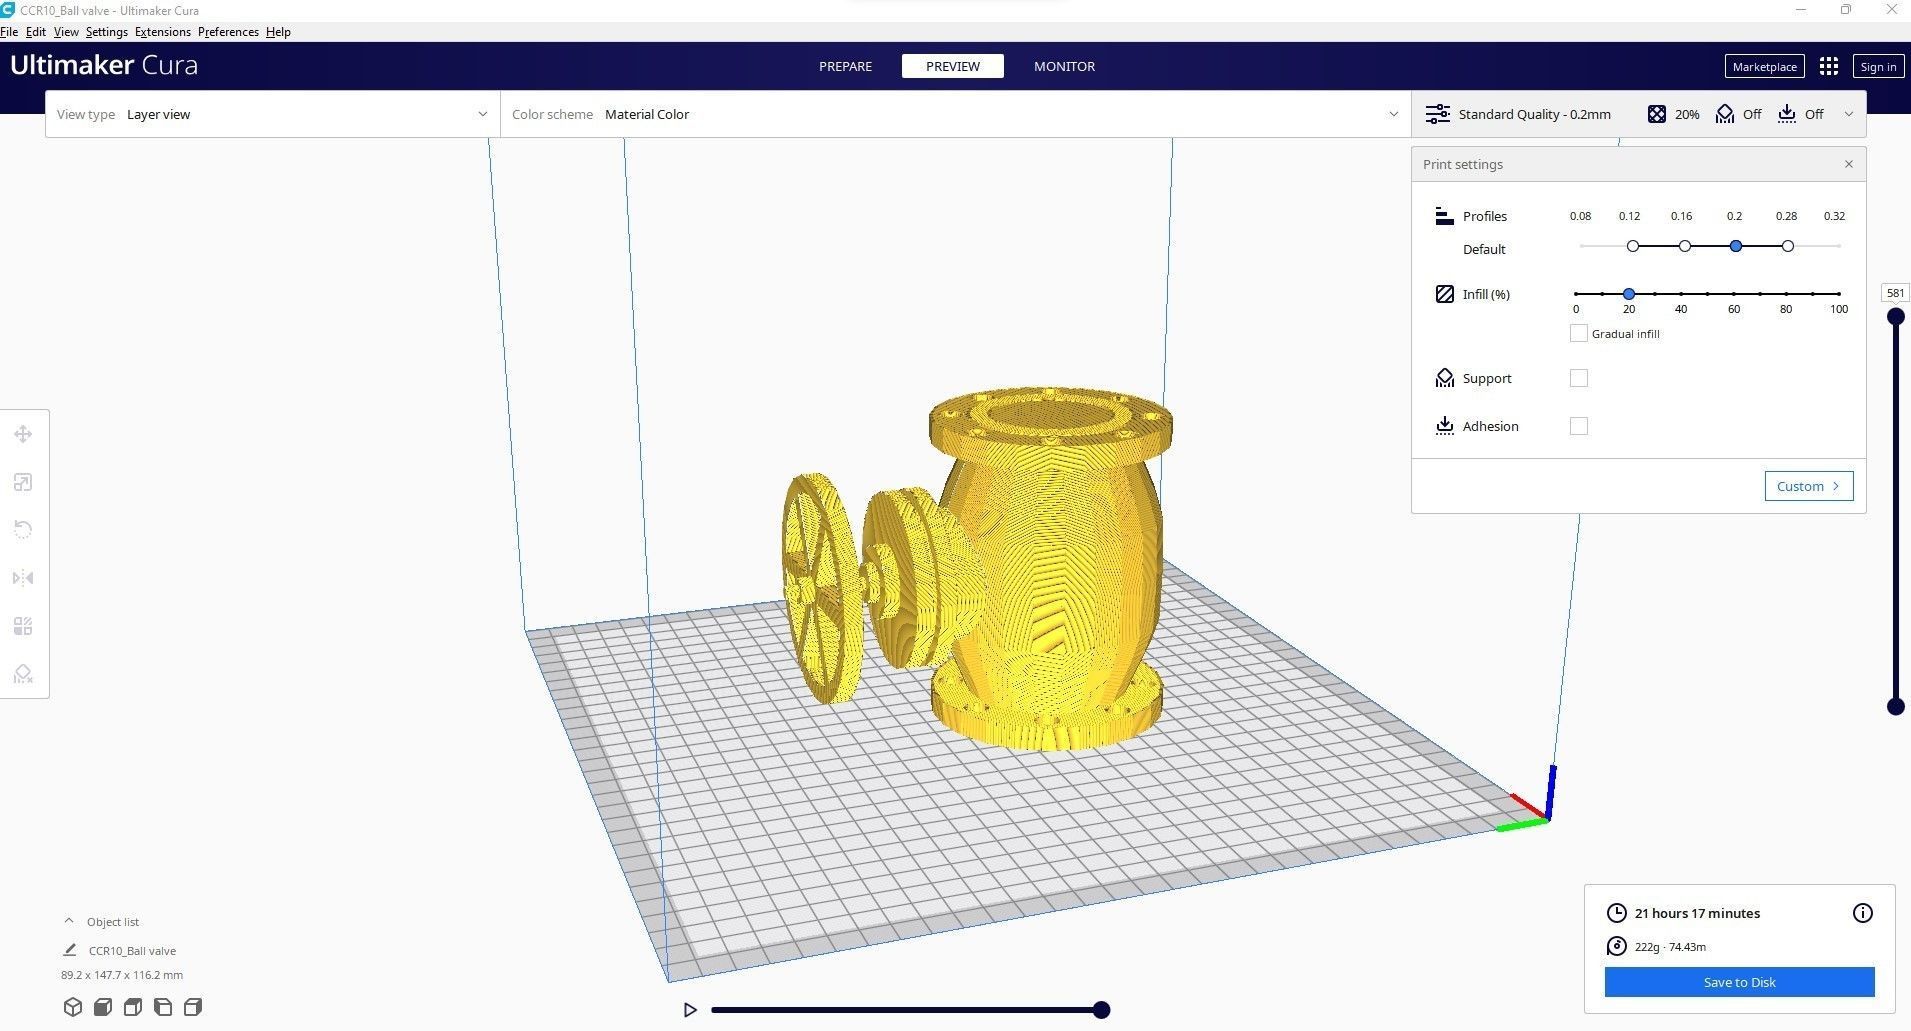Screen dimensions: 1911x1031
Task: Click the print time info icon
Action: click(1863, 912)
